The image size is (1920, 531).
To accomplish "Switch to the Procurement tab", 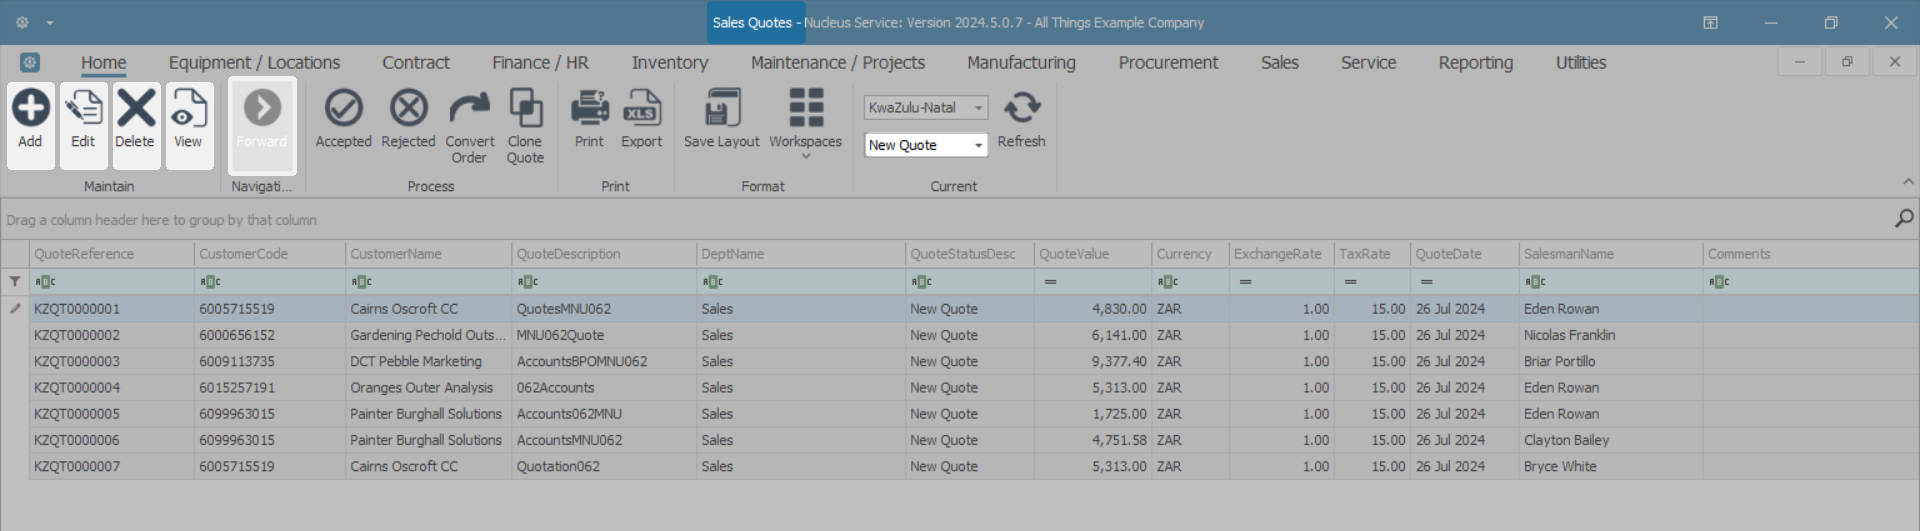I will (x=1168, y=63).
